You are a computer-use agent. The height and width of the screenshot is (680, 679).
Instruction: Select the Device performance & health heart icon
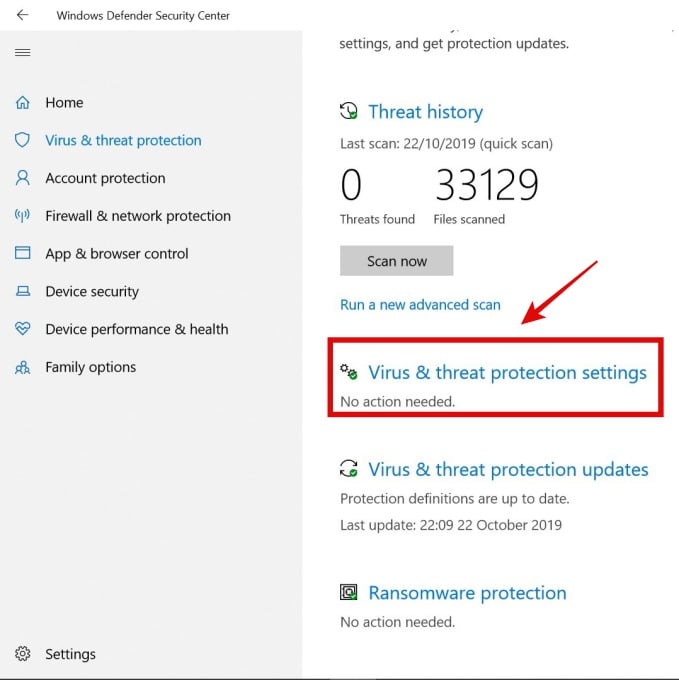point(22,329)
